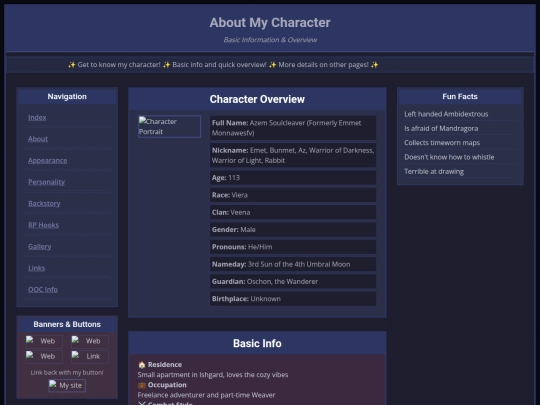
Task: Visit the RP Hooks page
Action: pyautogui.click(x=43, y=225)
